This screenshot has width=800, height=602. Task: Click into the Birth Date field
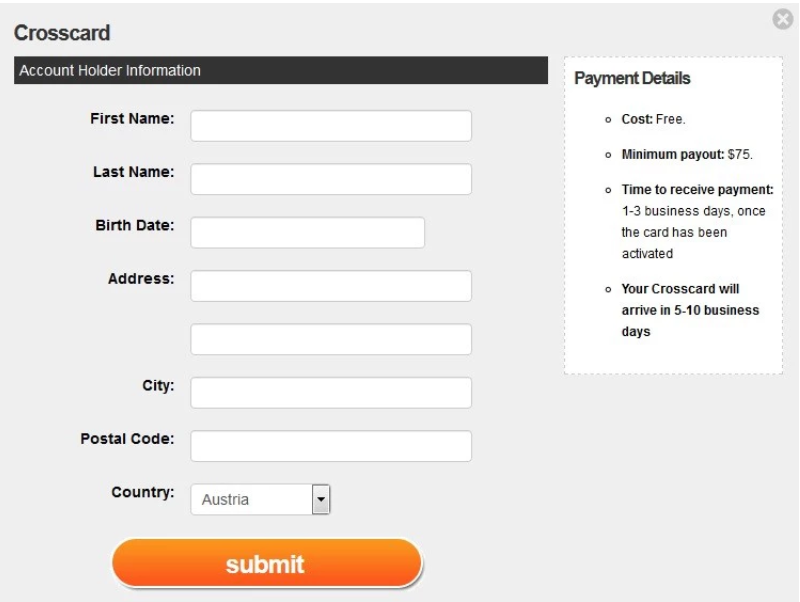(x=308, y=232)
